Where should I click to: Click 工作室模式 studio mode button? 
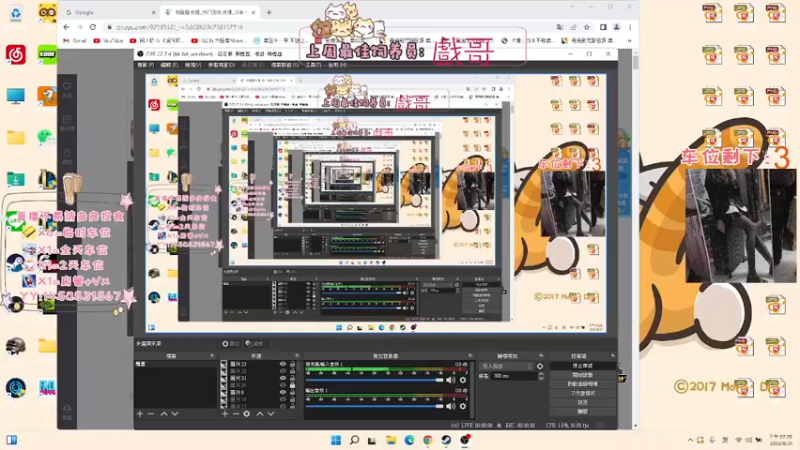(583, 393)
